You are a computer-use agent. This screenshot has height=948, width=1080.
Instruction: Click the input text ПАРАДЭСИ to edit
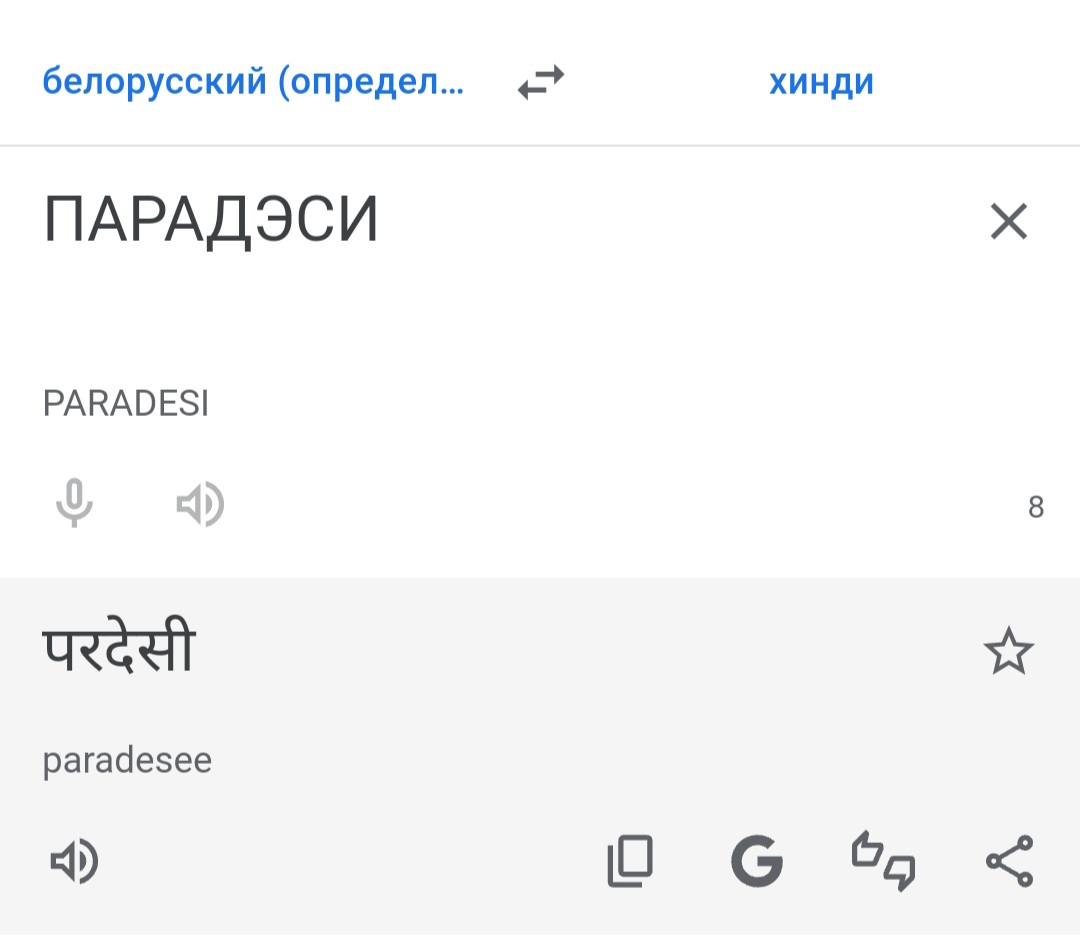point(211,221)
